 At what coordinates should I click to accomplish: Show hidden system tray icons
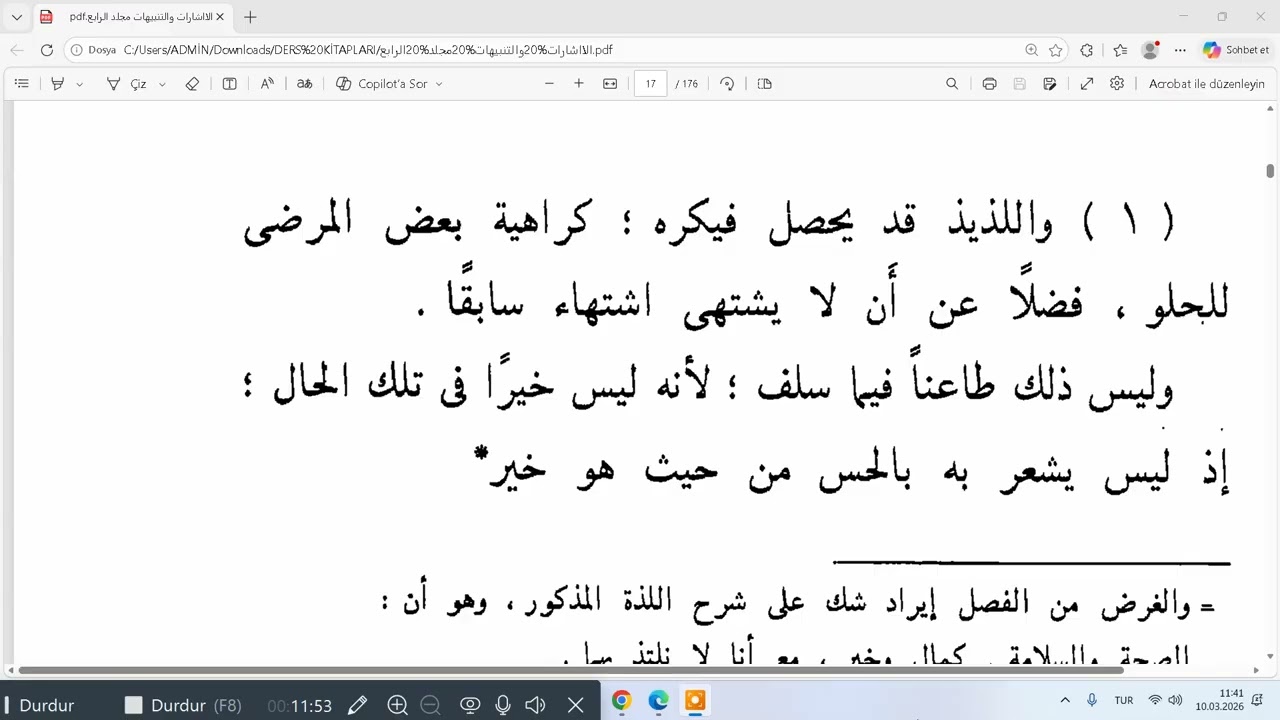(1065, 701)
